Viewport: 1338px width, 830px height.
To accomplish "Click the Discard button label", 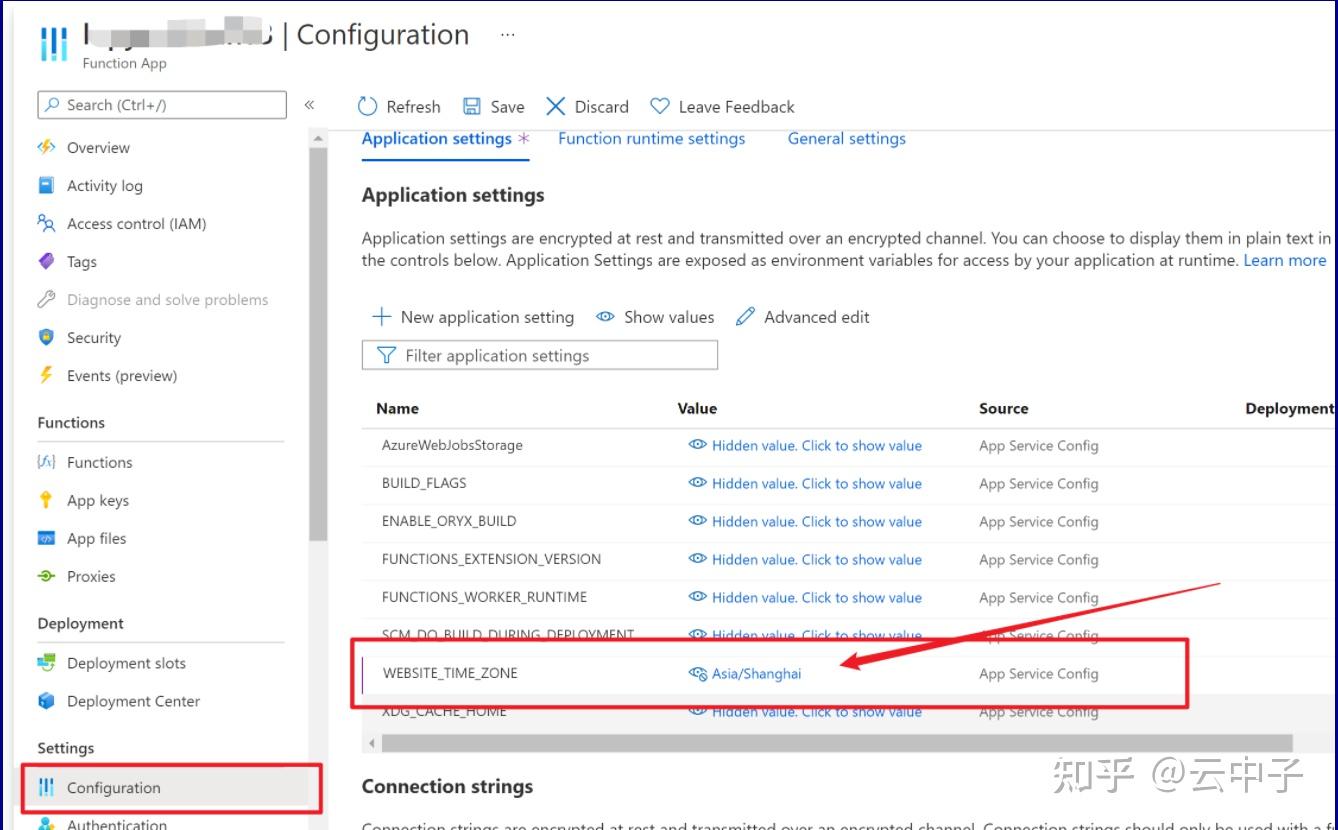I will (x=601, y=107).
